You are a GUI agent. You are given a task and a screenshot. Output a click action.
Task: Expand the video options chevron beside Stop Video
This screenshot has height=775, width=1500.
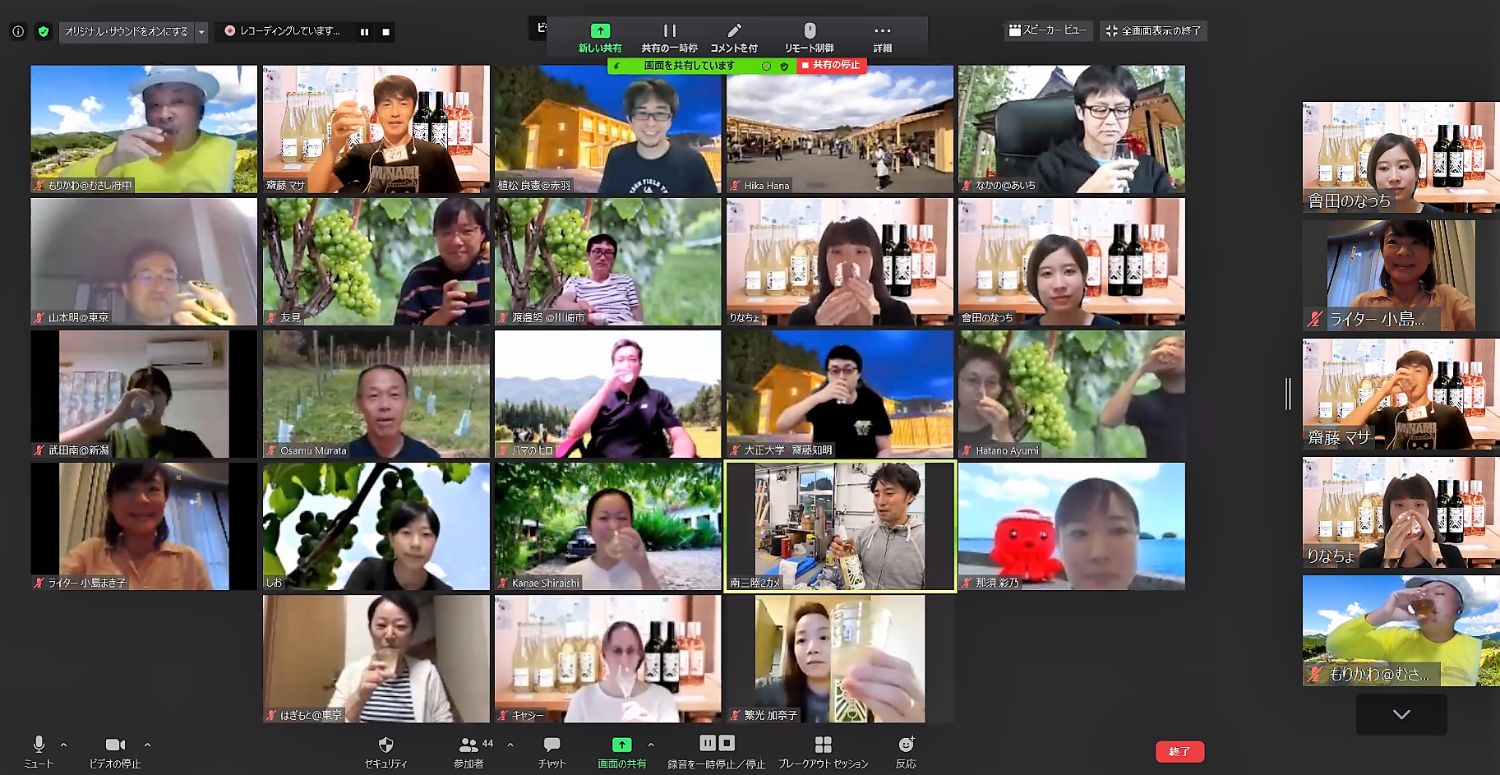(x=148, y=744)
